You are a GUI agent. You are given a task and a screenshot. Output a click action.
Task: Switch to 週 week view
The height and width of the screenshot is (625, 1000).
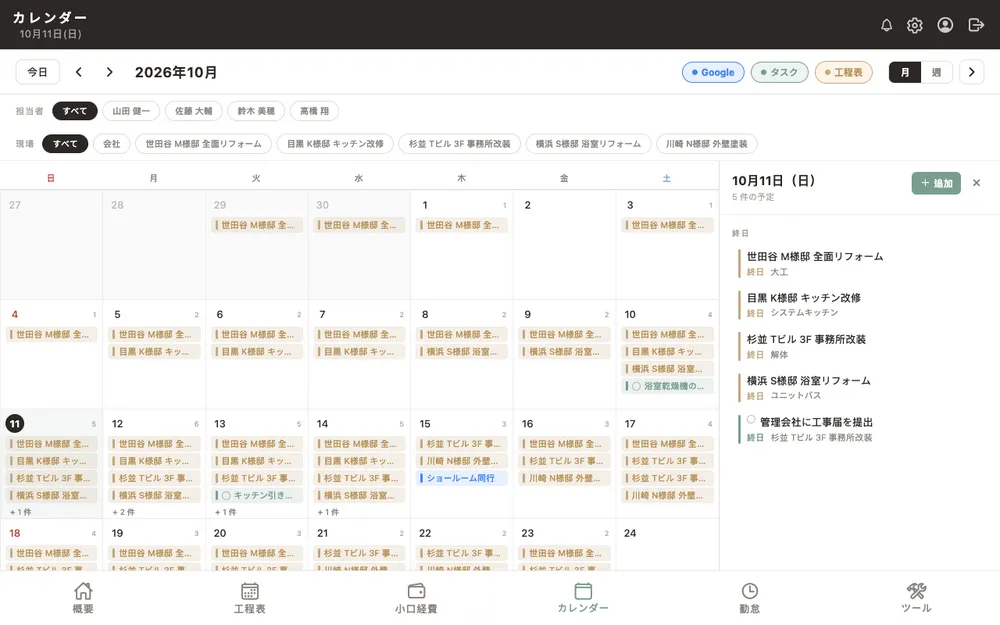coord(936,72)
